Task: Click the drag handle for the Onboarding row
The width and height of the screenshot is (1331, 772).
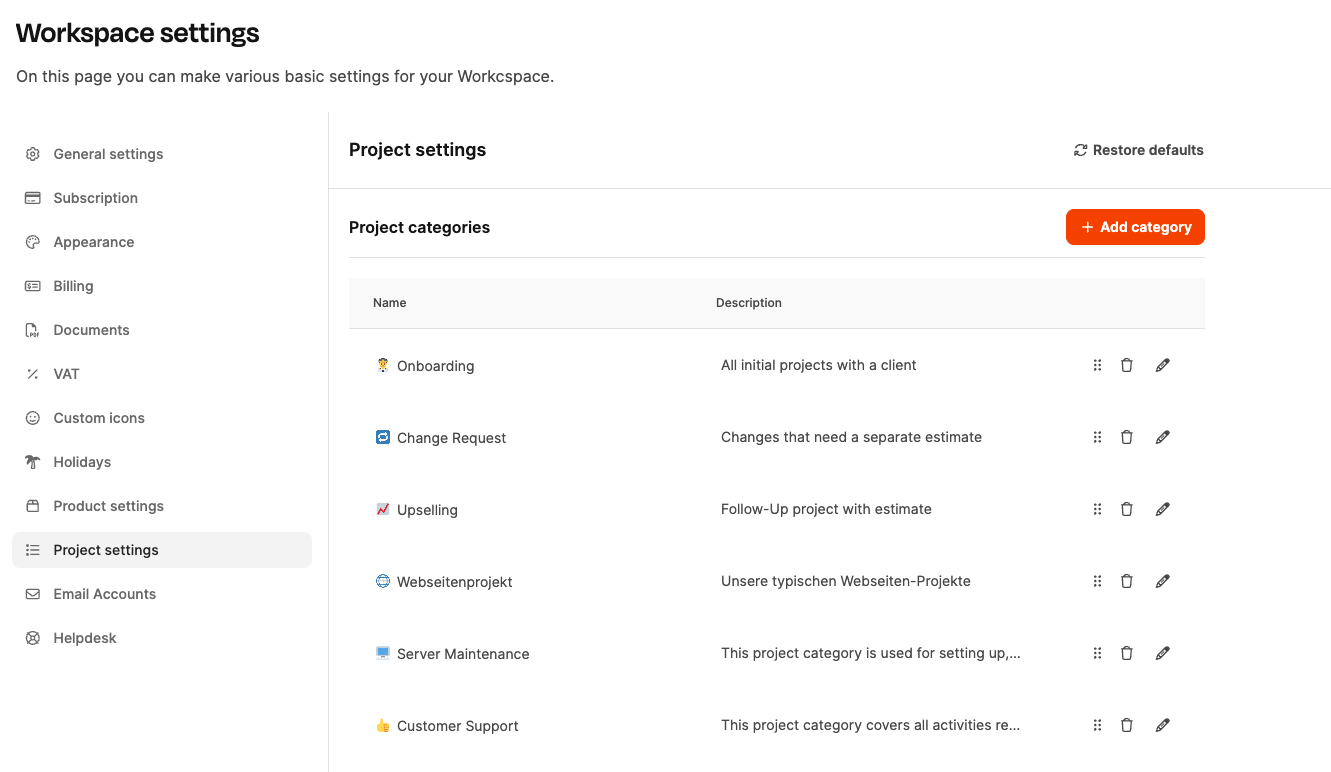Action: click(x=1097, y=365)
